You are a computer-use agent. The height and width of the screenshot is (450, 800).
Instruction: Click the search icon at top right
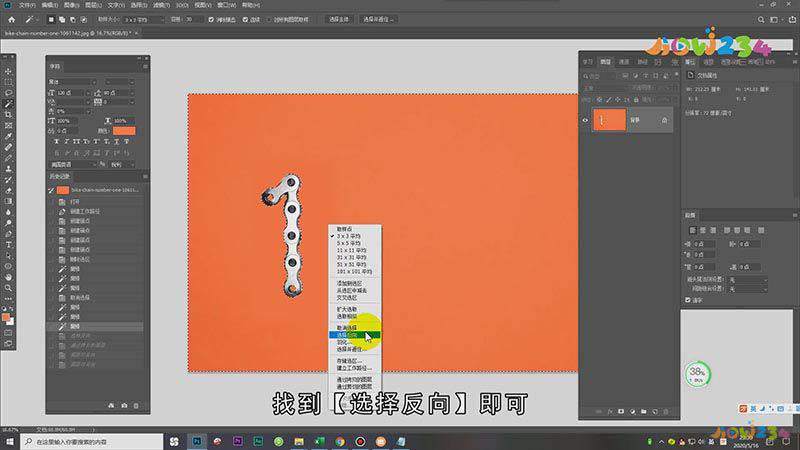click(x=761, y=19)
